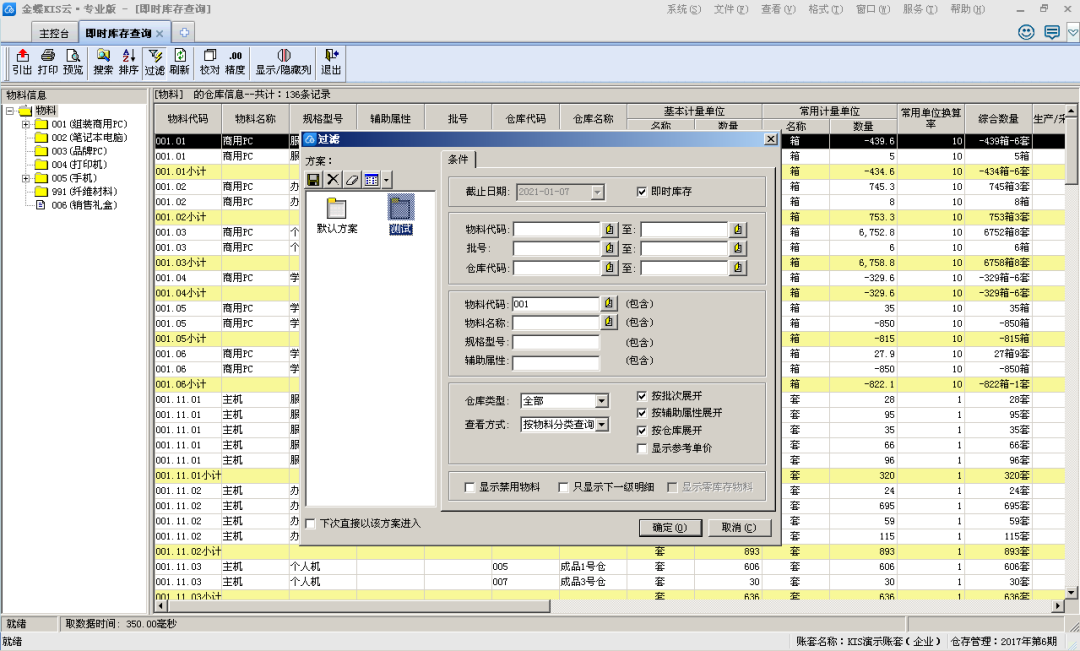Enable 显示参考单价 checkbox
Viewport: 1080px width, 651px height.
tap(642, 448)
